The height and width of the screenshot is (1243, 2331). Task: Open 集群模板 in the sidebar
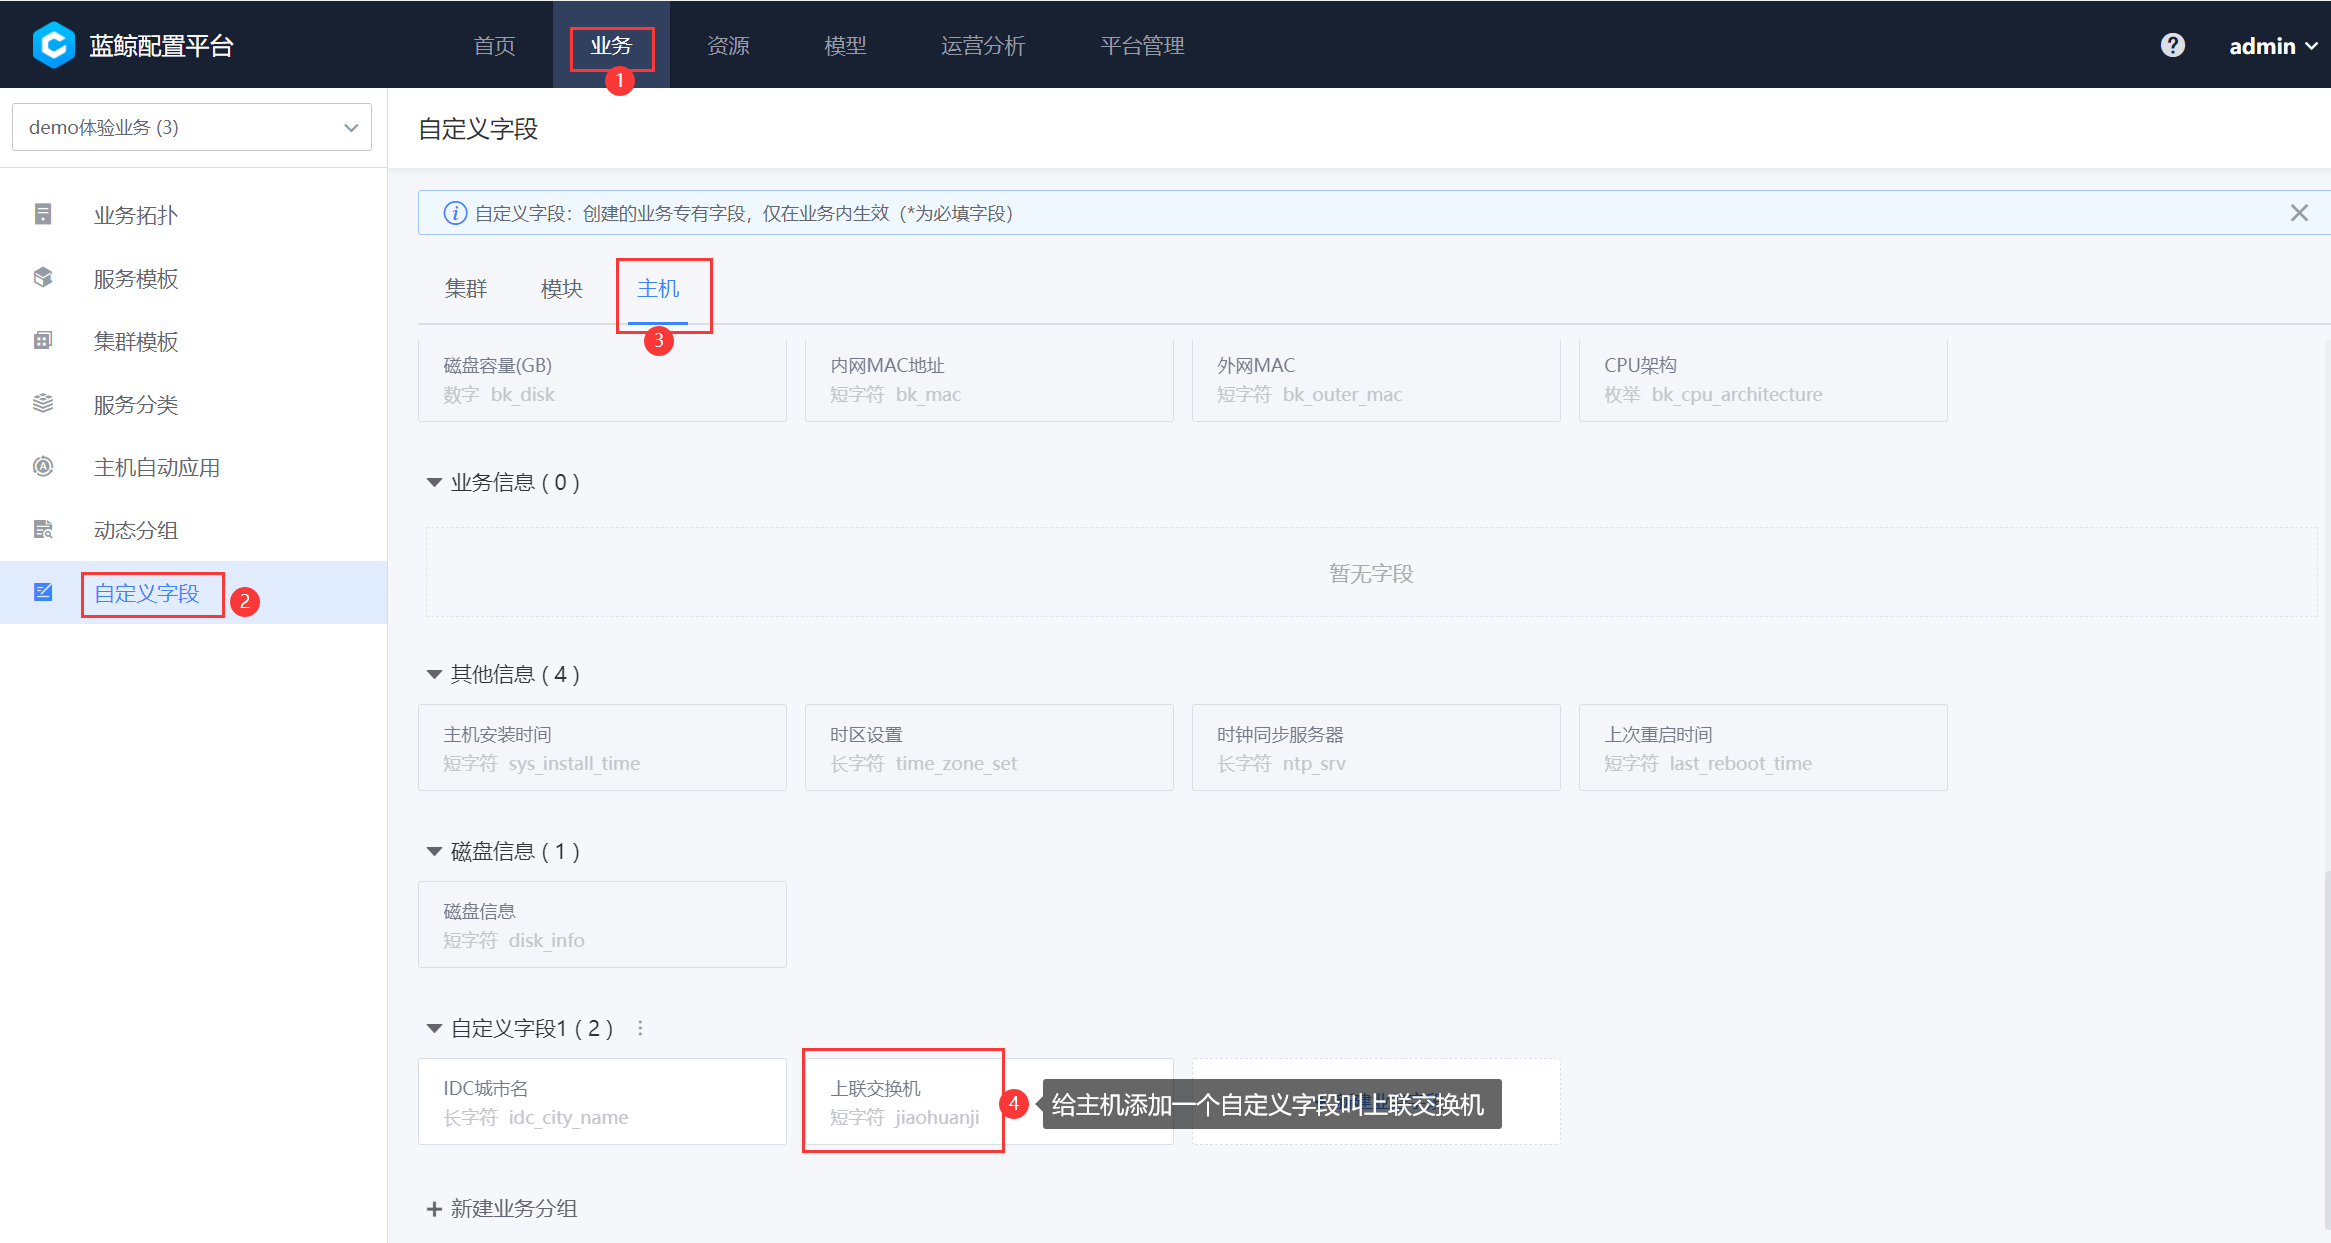tap(193, 341)
